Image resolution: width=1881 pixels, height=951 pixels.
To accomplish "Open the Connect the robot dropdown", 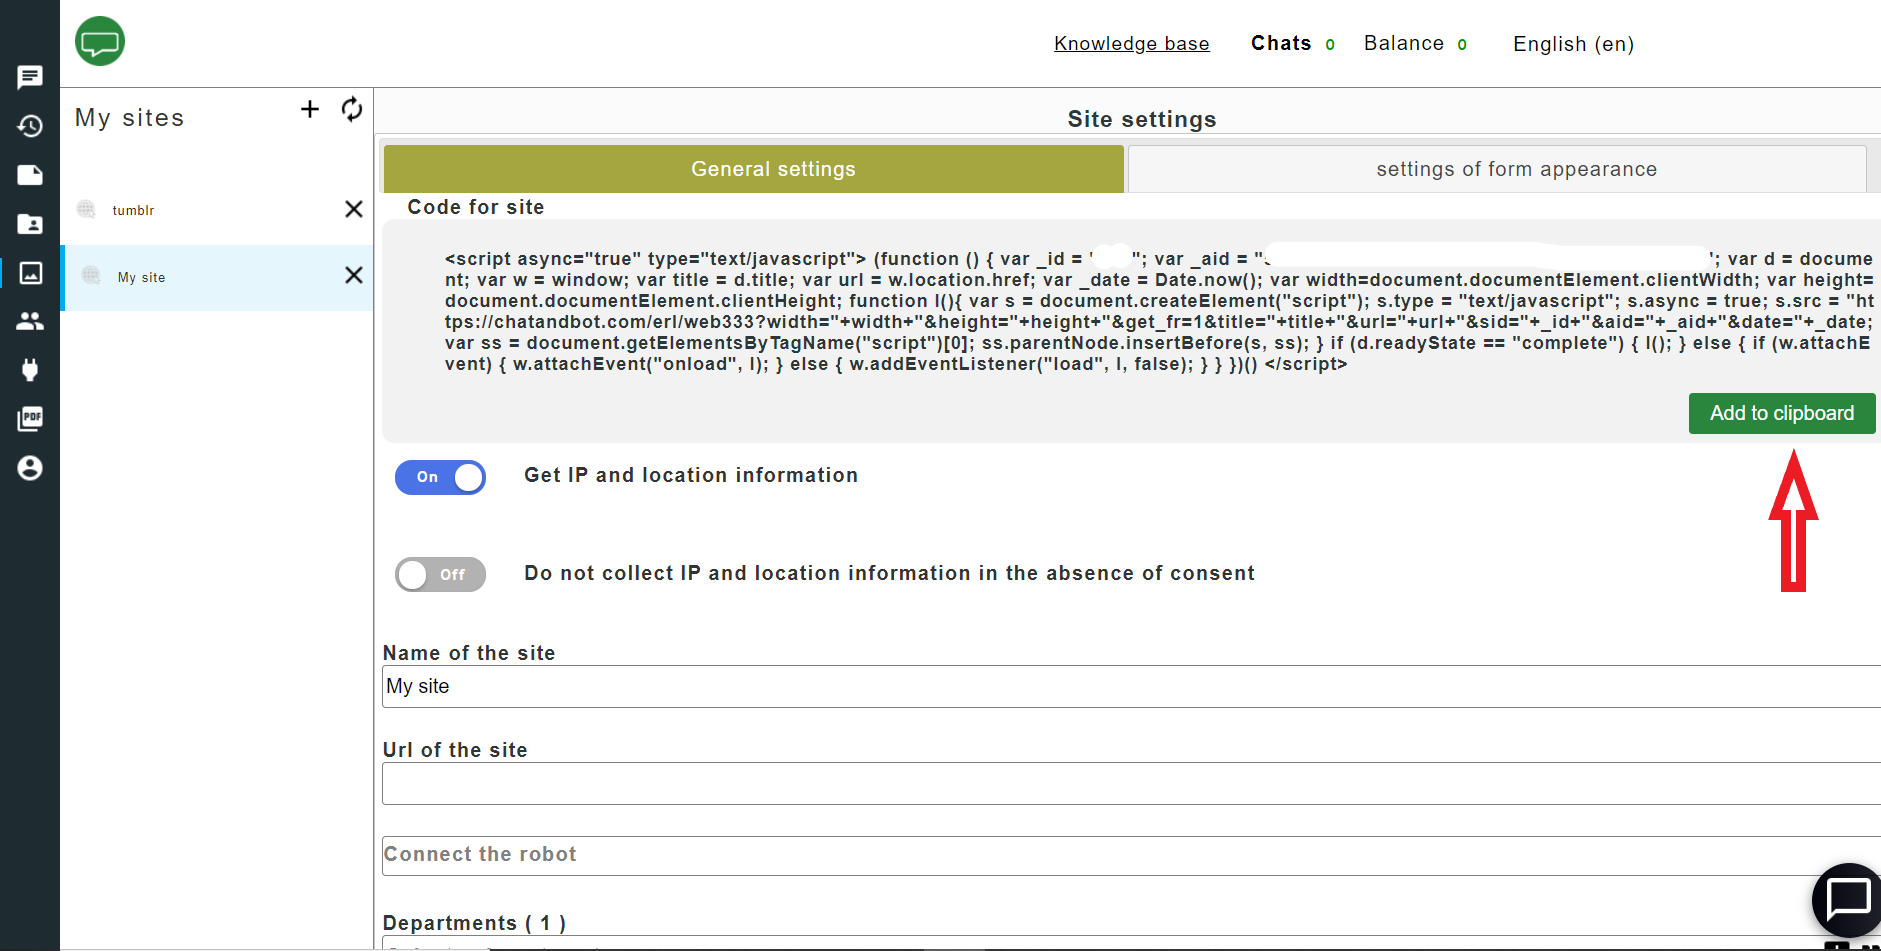I will tap(1130, 855).
